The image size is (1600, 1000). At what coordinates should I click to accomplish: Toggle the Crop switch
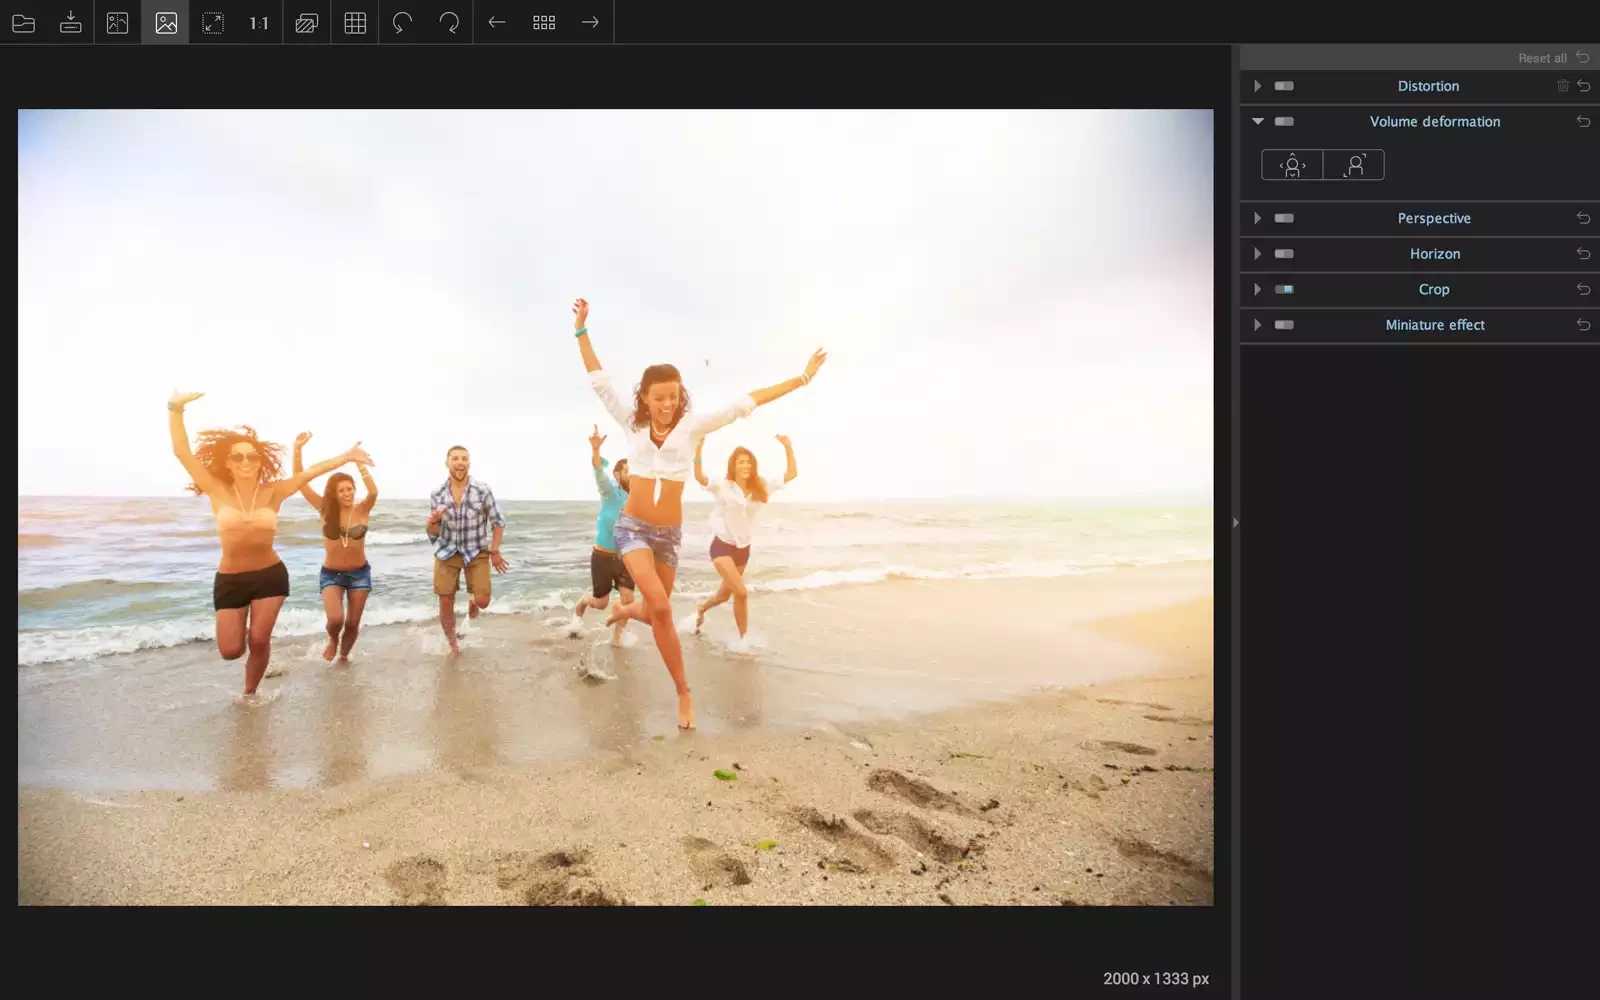pyautogui.click(x=1284, y=289)
